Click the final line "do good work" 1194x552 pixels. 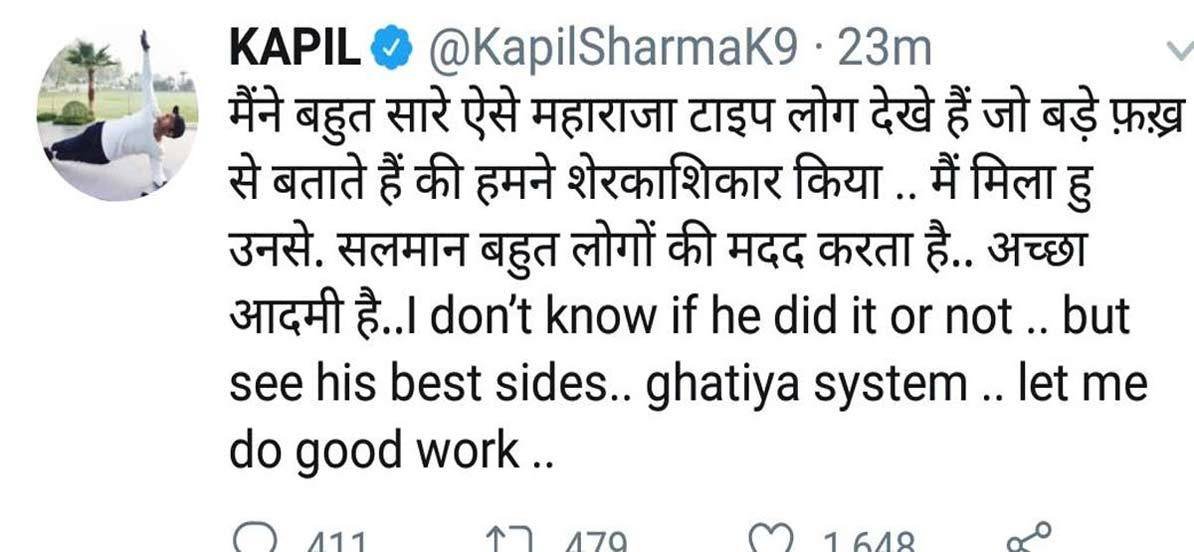[374, 452]
